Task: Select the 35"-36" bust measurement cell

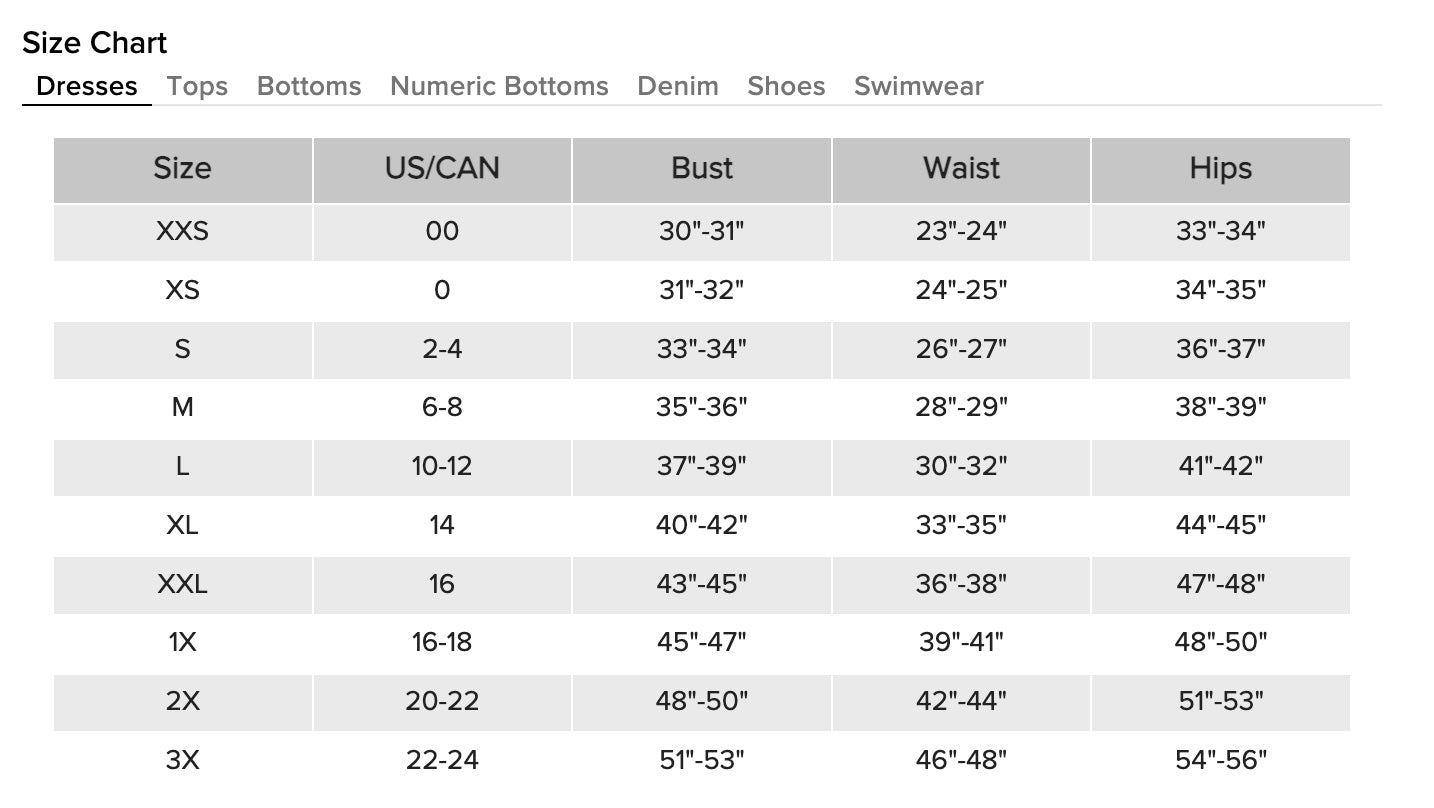Action: [x=702, y=408]
